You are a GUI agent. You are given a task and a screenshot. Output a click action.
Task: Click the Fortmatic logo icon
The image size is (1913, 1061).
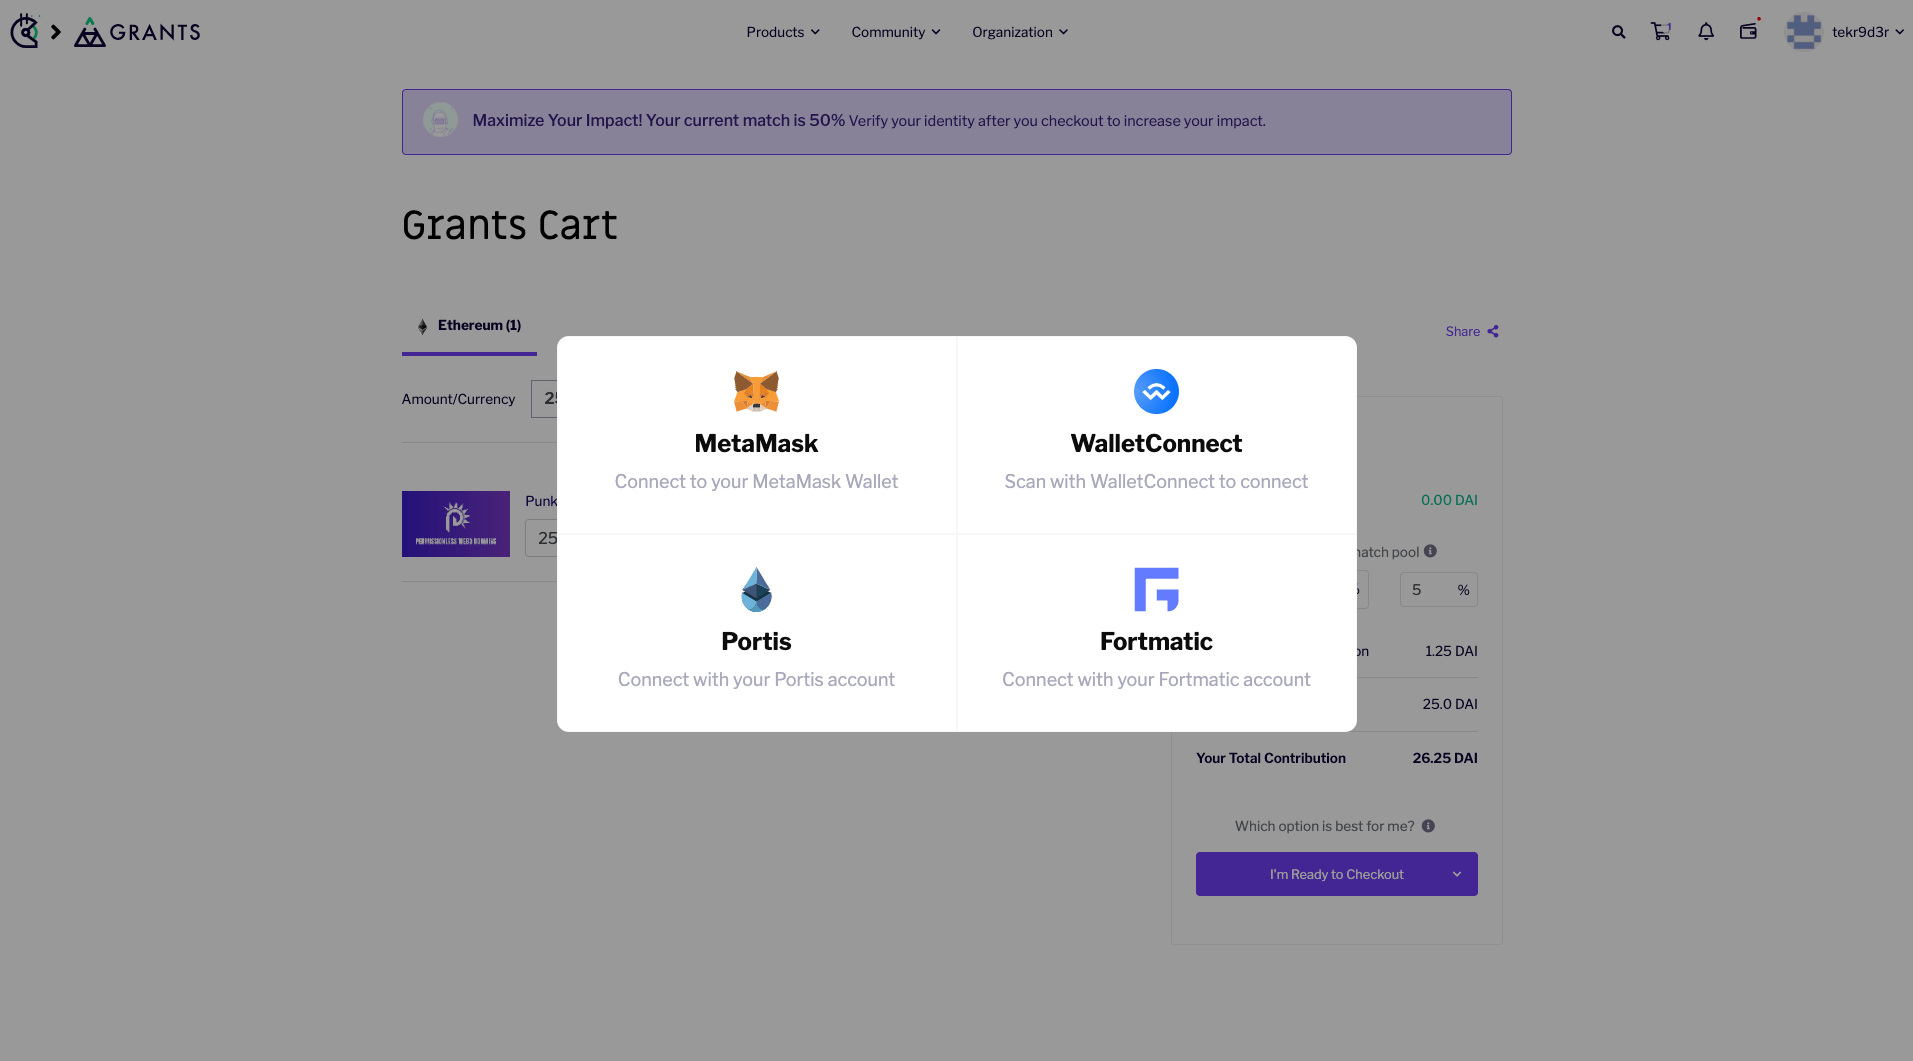[1156, 589]
